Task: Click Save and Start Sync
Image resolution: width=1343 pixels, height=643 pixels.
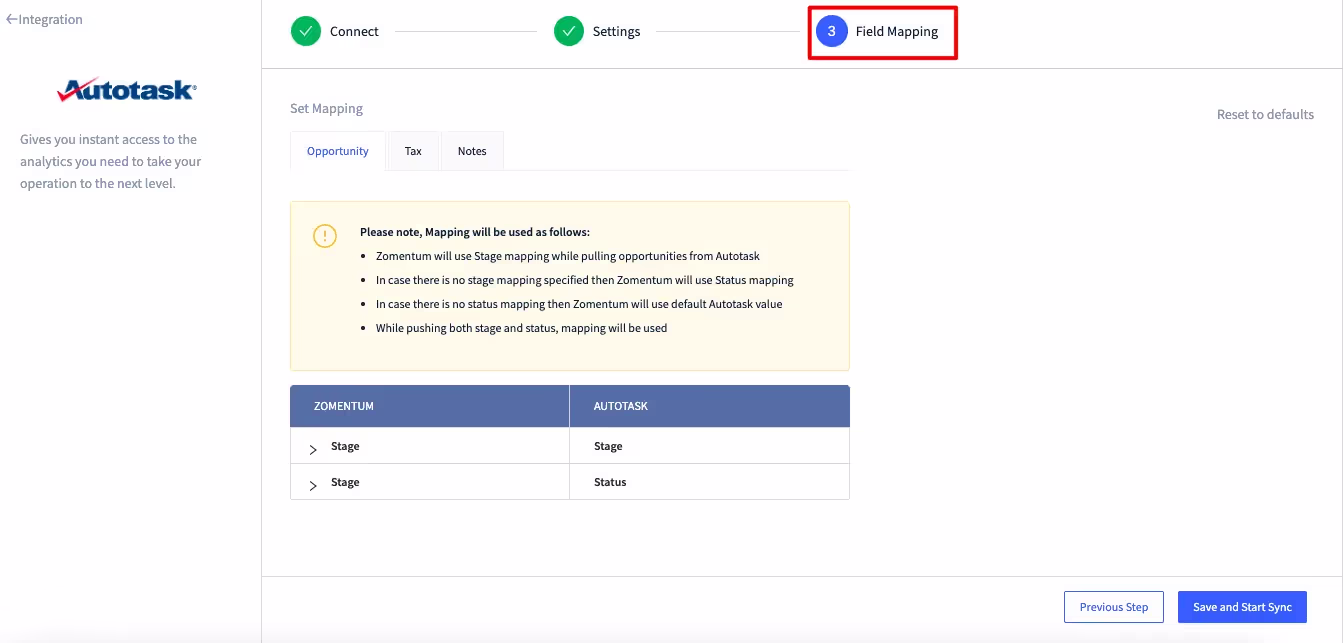Action: click(x=1242, y=607)
